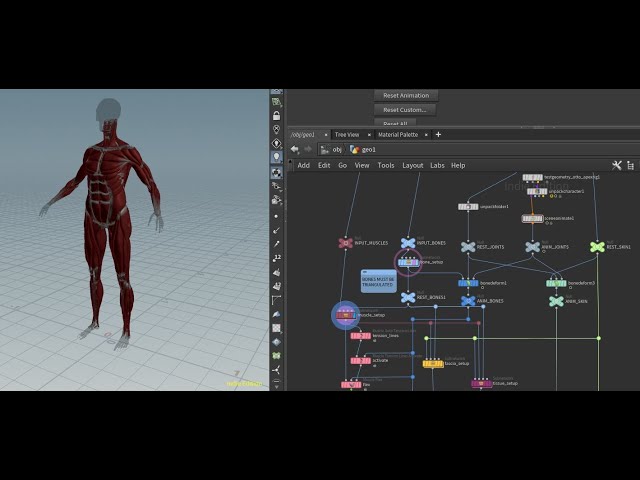Close the /obj/geo1 tab

coord(326,135)
